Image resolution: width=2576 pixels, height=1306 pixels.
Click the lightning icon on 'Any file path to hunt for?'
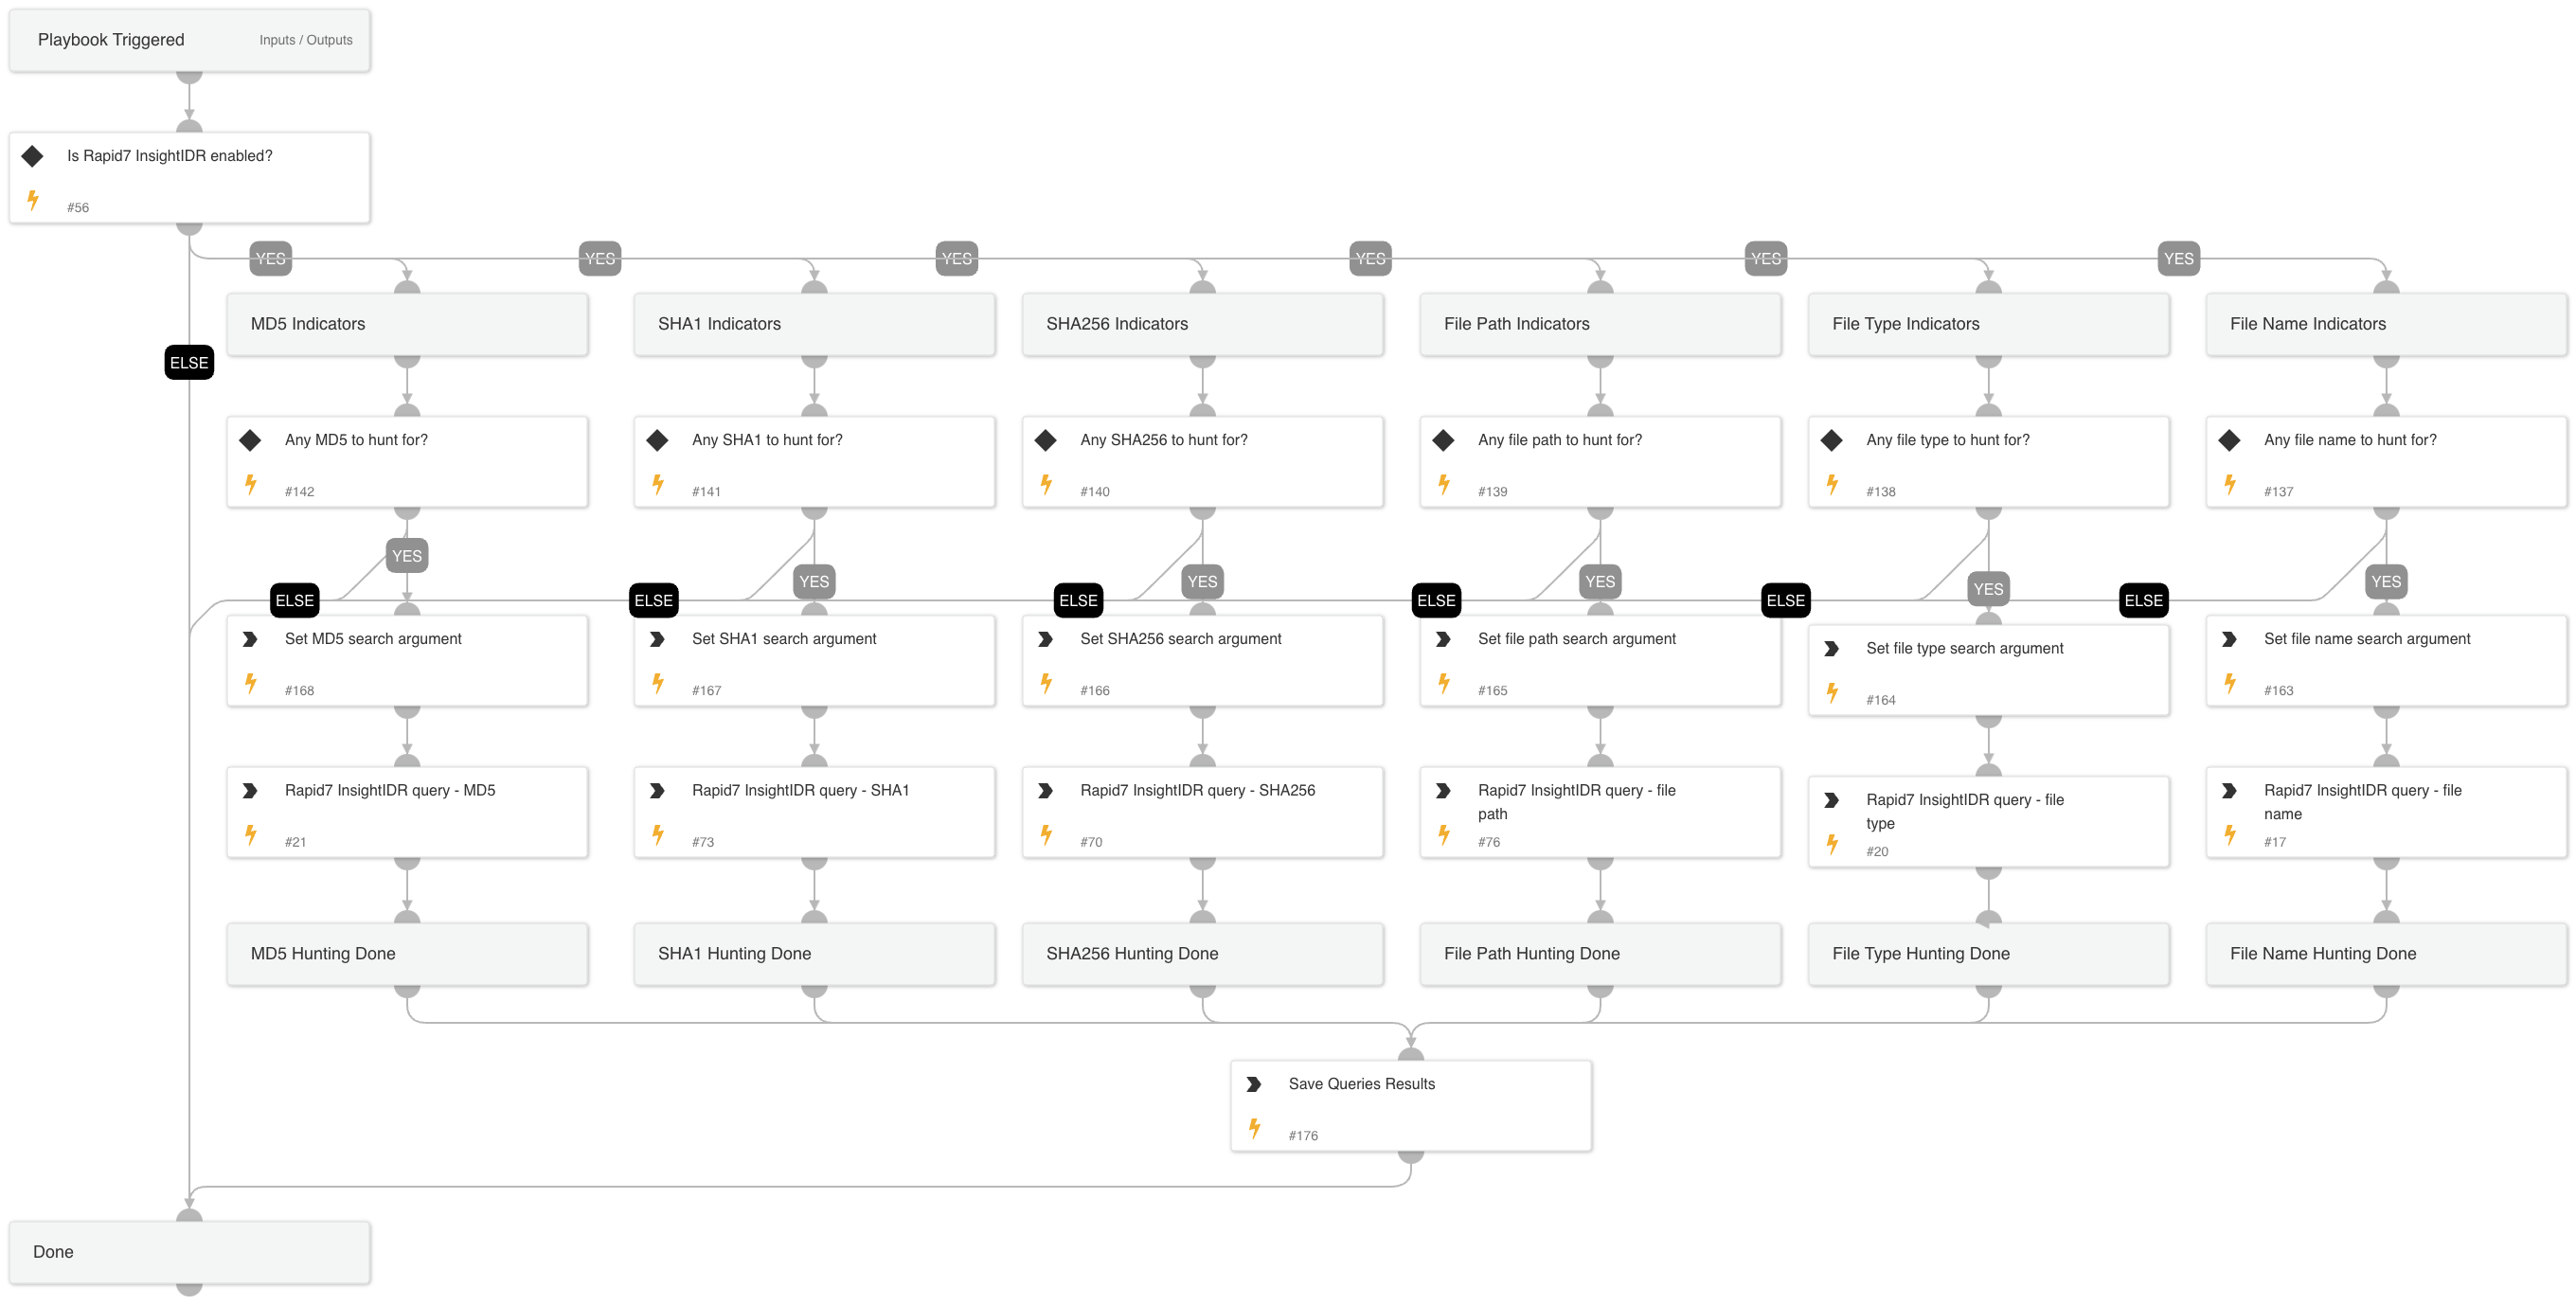point(1444,484)
